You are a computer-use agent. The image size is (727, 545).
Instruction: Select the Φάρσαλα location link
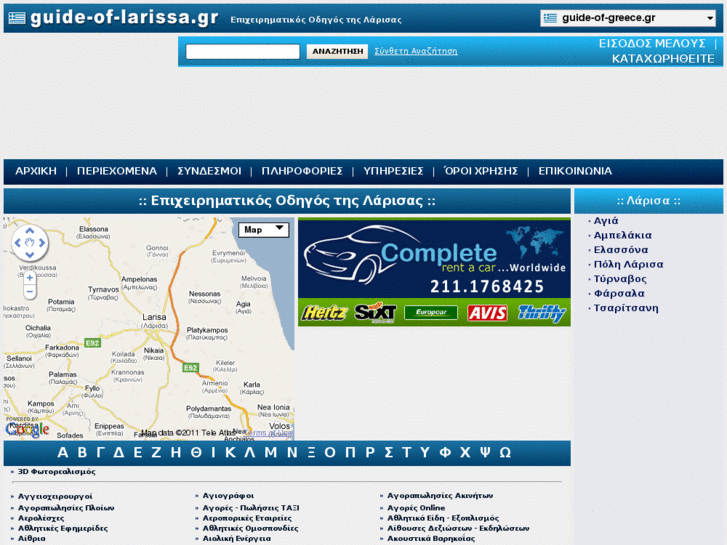tap(619, 294)
